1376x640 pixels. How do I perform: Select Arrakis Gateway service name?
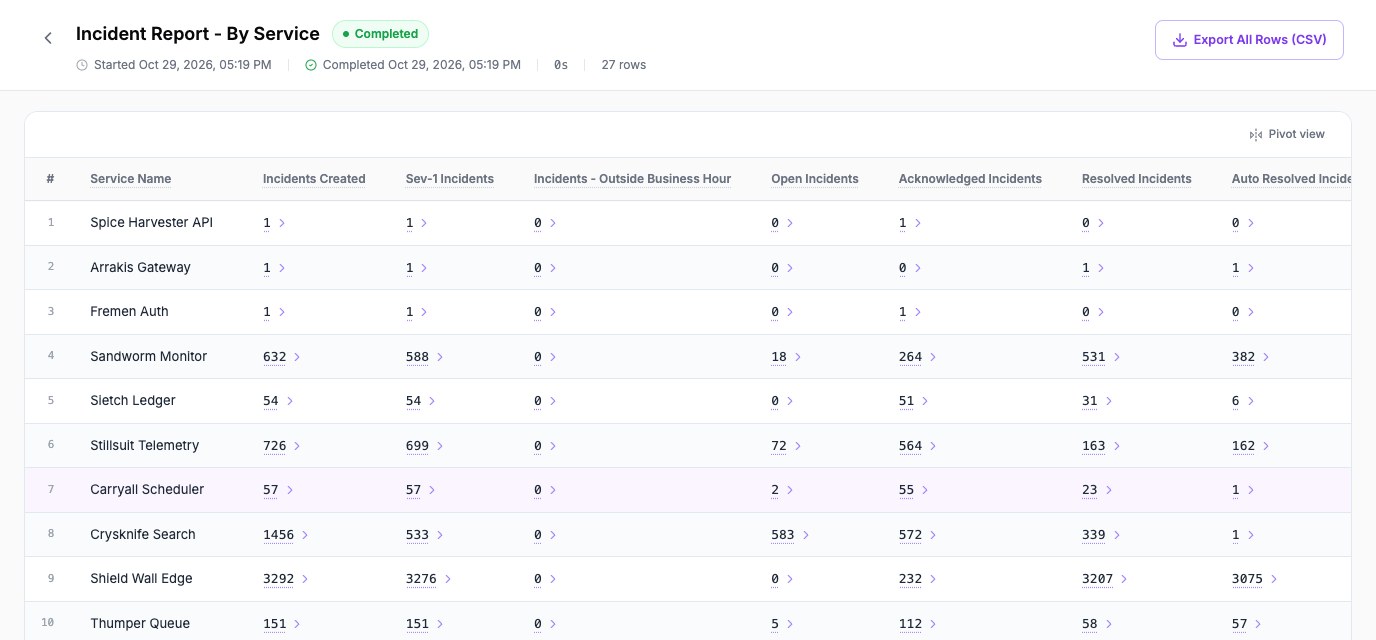[140, 268]
